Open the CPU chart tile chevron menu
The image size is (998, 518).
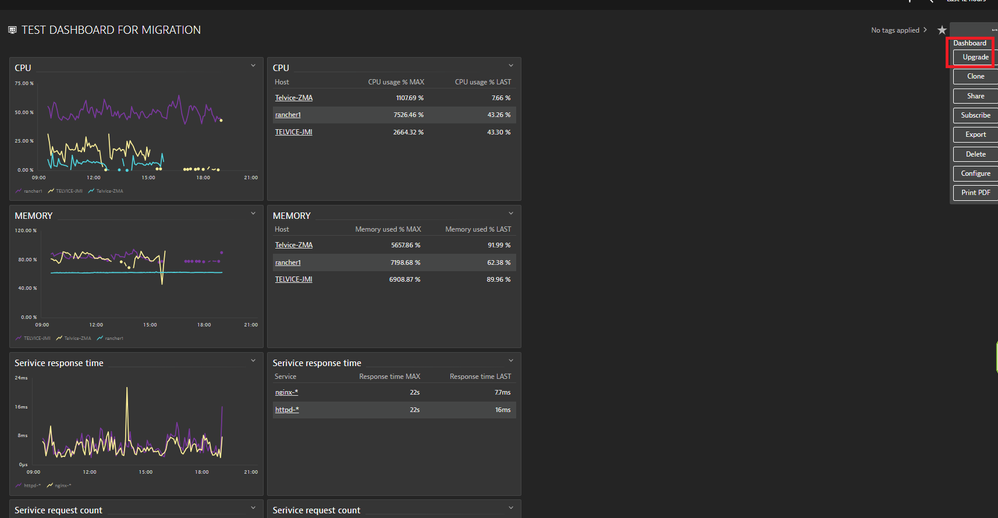pyautogui.click(x=253, y=66)
